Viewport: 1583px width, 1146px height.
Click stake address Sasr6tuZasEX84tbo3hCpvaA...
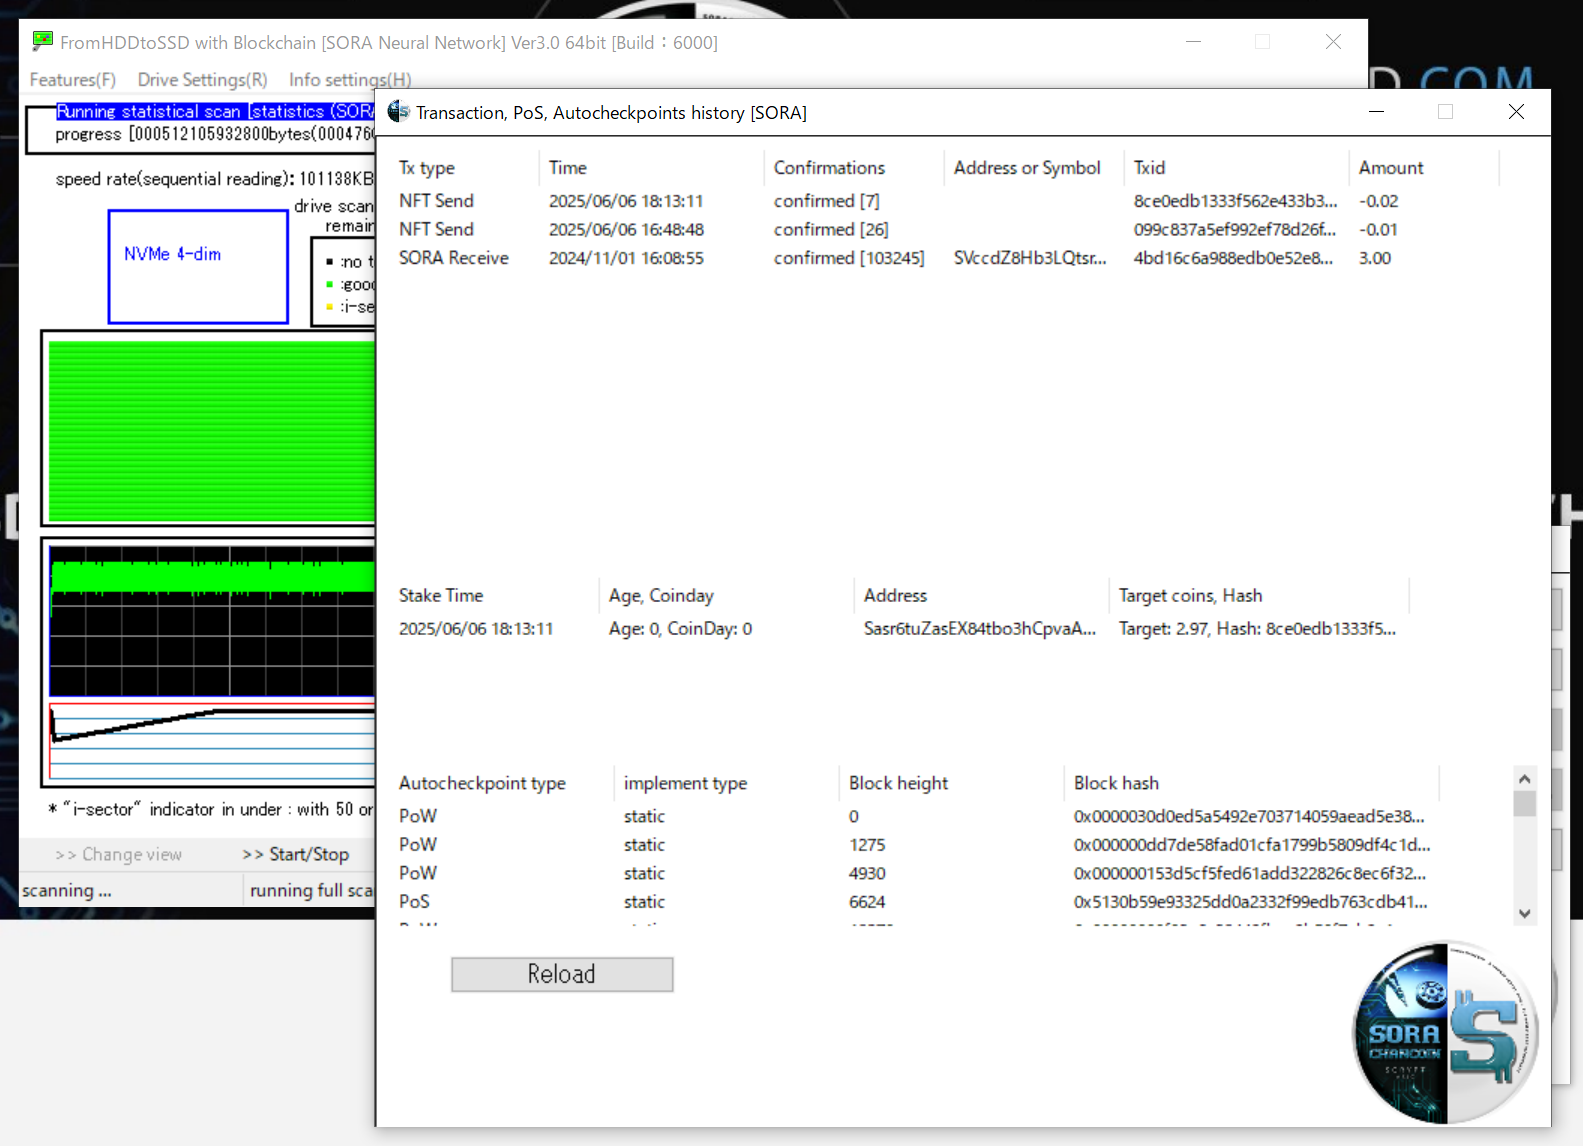click(980, 629)
